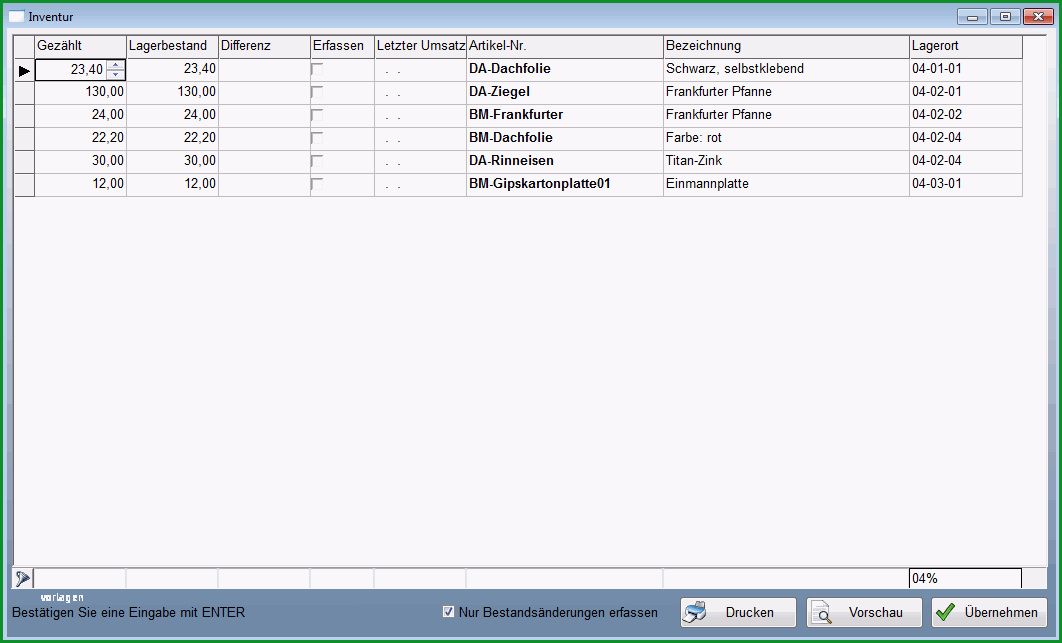This screenshot has width=1062, height=643.
Task: Click the Gezählt cell 30,00
Action: point(81,161)
